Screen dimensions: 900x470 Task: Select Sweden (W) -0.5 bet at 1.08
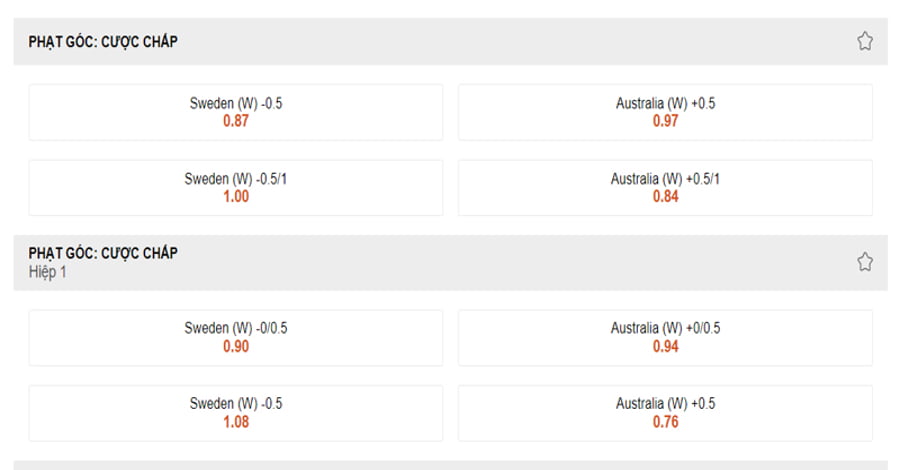(236, 413)
